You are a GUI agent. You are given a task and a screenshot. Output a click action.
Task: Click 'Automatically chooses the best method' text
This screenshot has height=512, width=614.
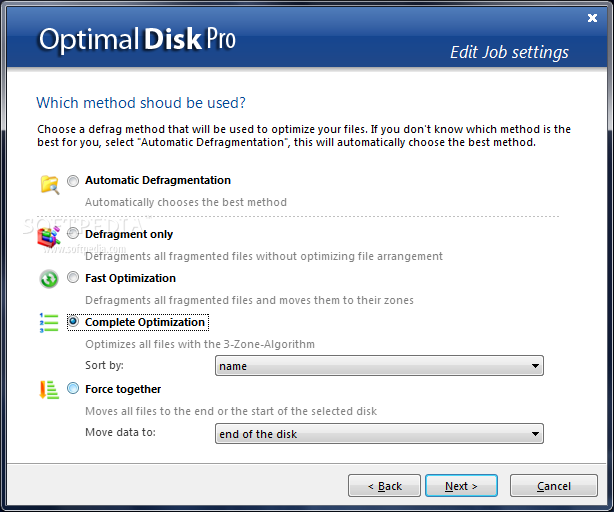pyautogui.click(x=186, y=202)
